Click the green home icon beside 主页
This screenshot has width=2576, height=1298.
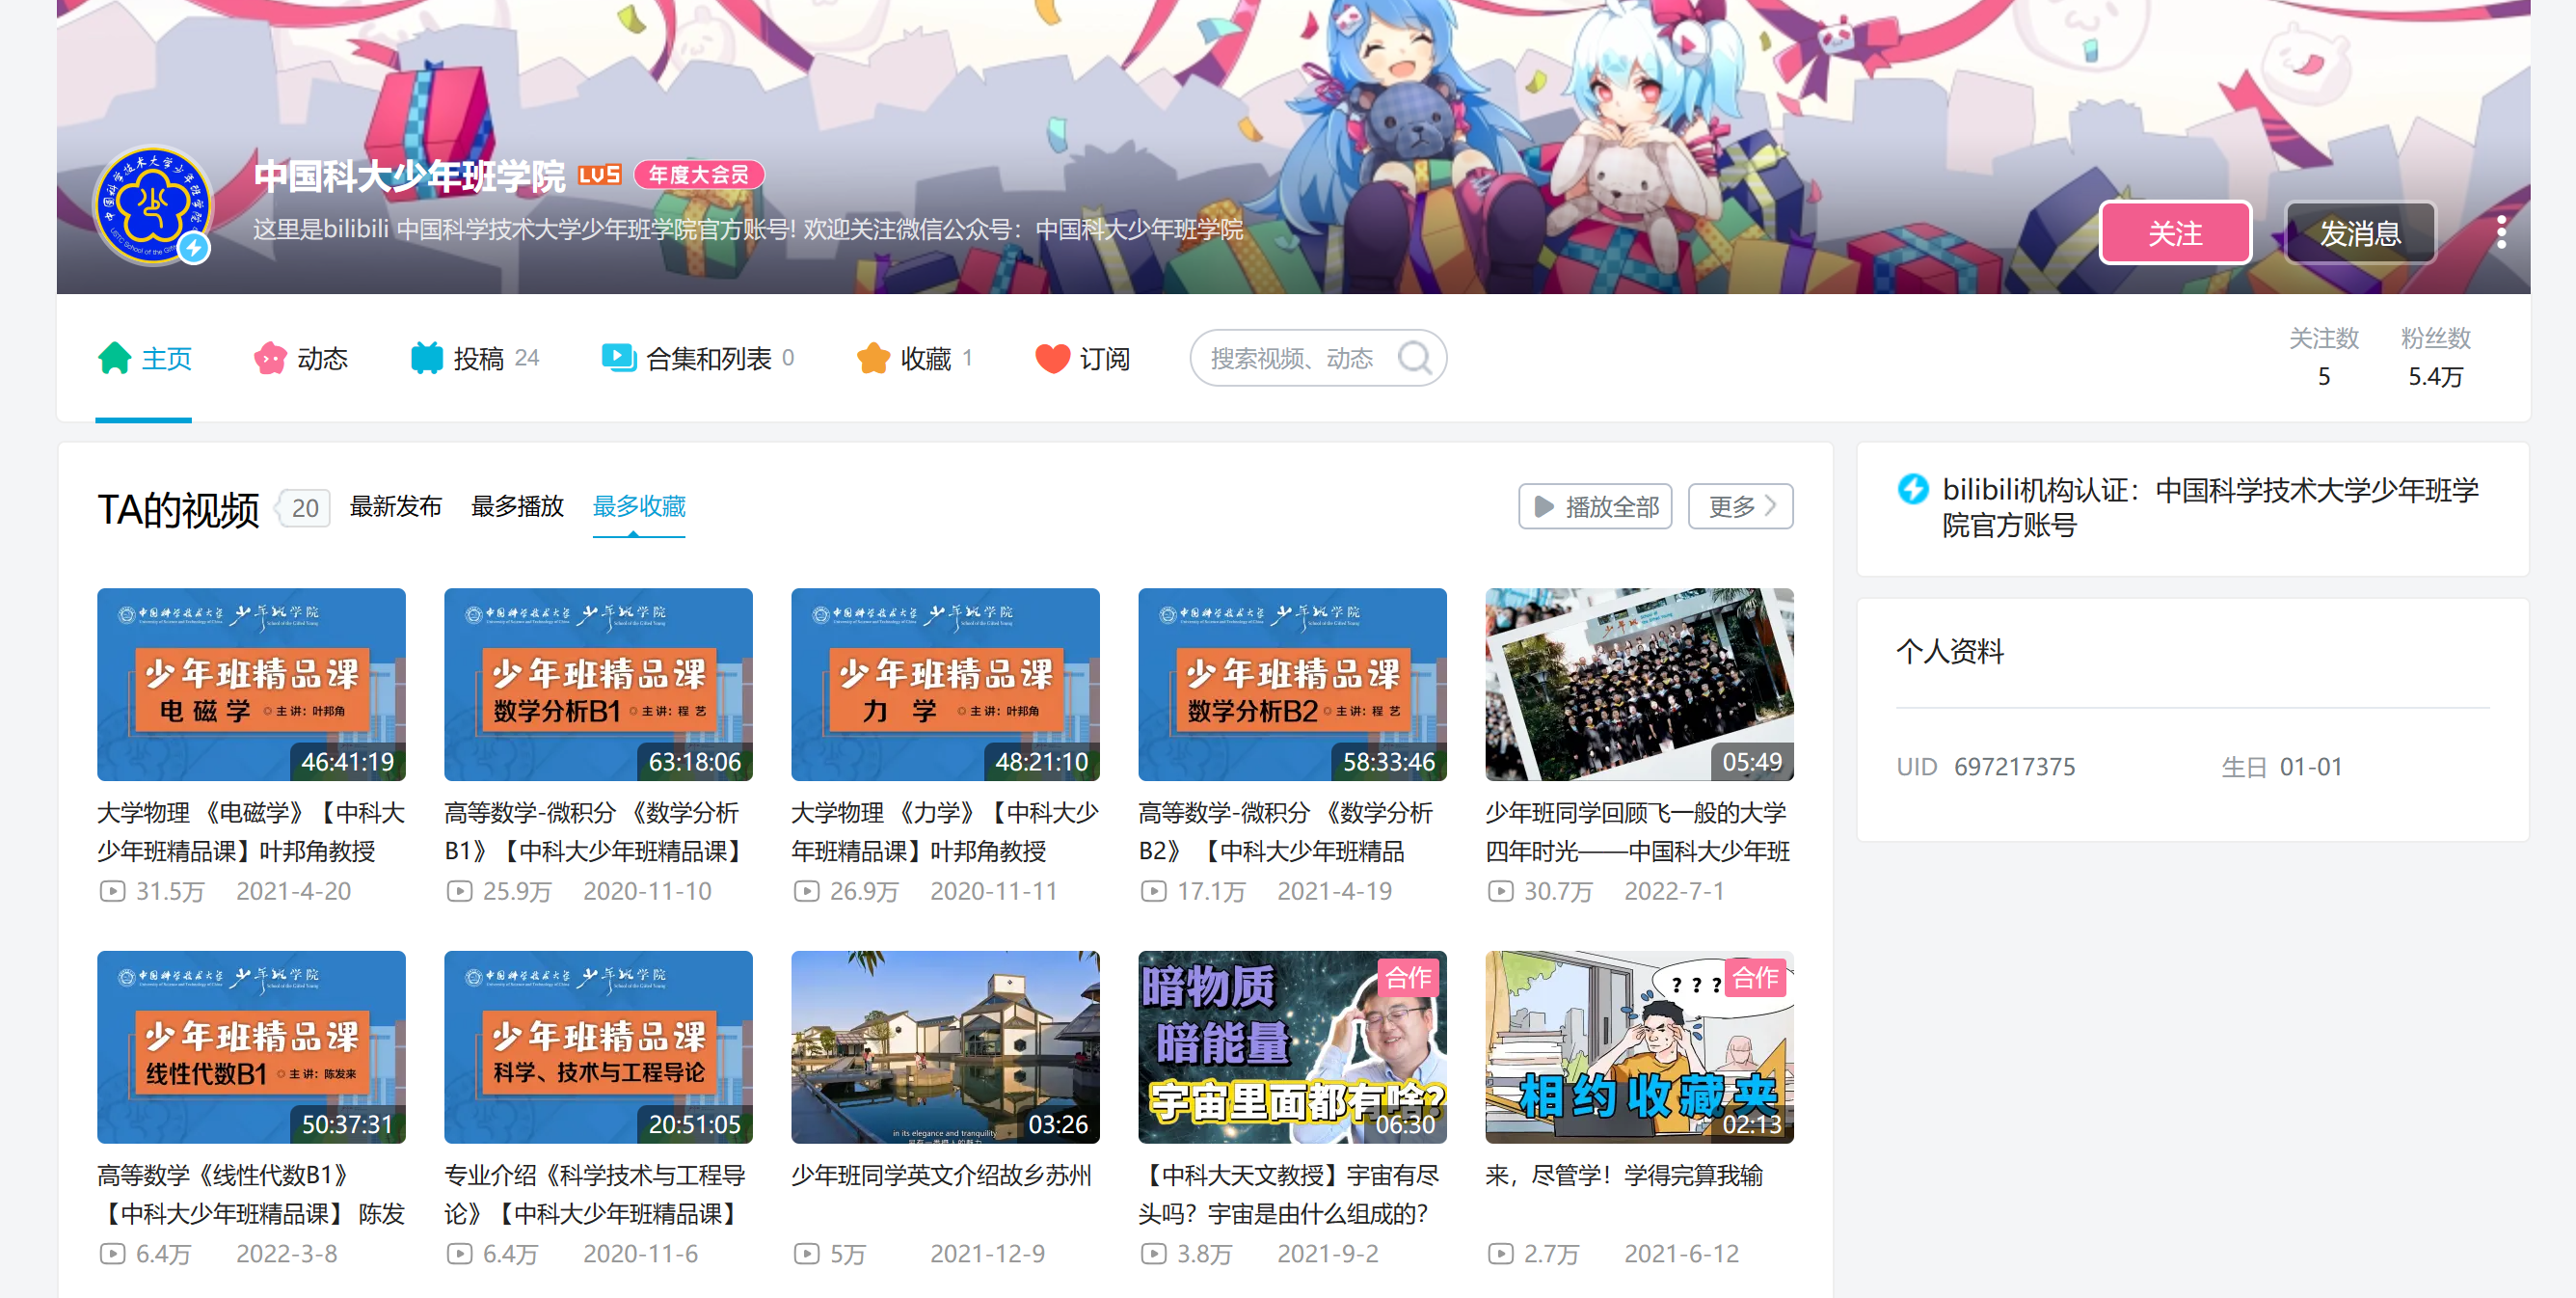(x=115, y=358)
